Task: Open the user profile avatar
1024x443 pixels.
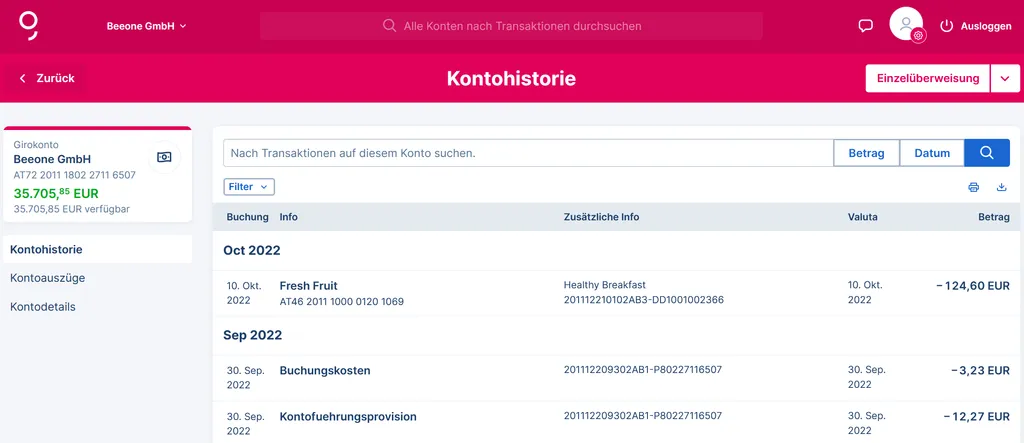Action: [x=906, y=25]
